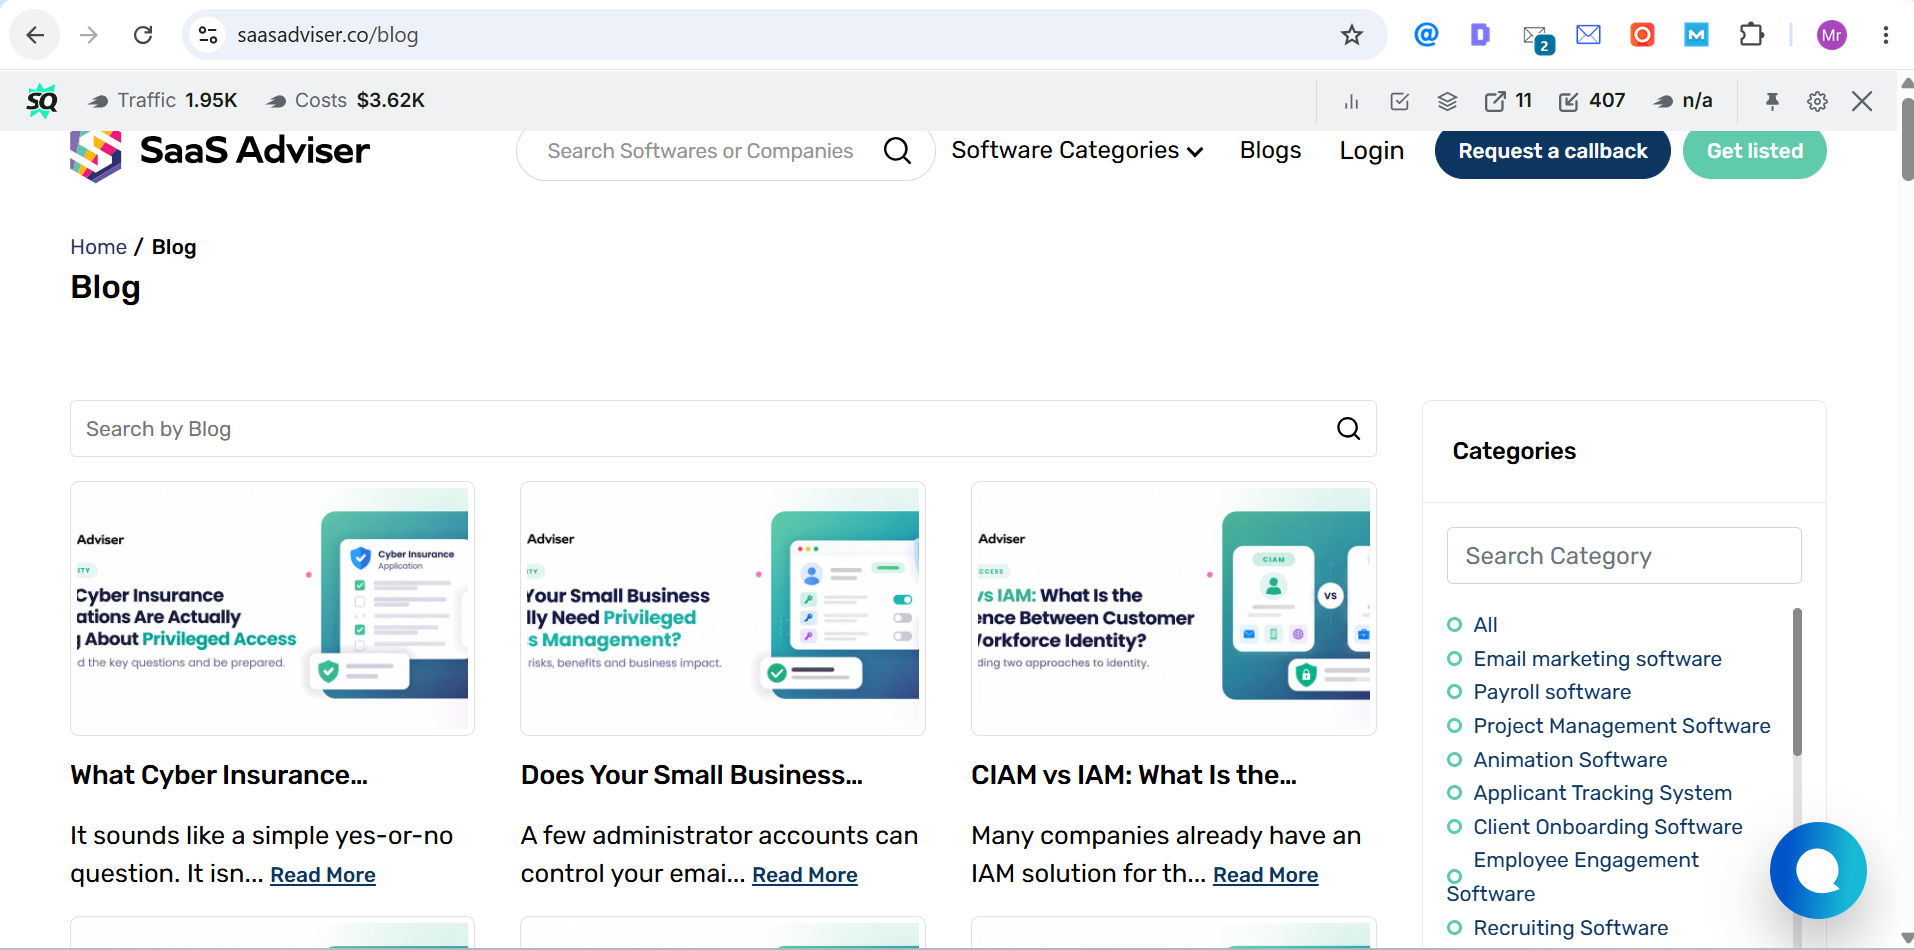Click external links count 11 icon
Image resolution: width=1914 pixels, height=950 pixels.
click(x=1508, y=101)
